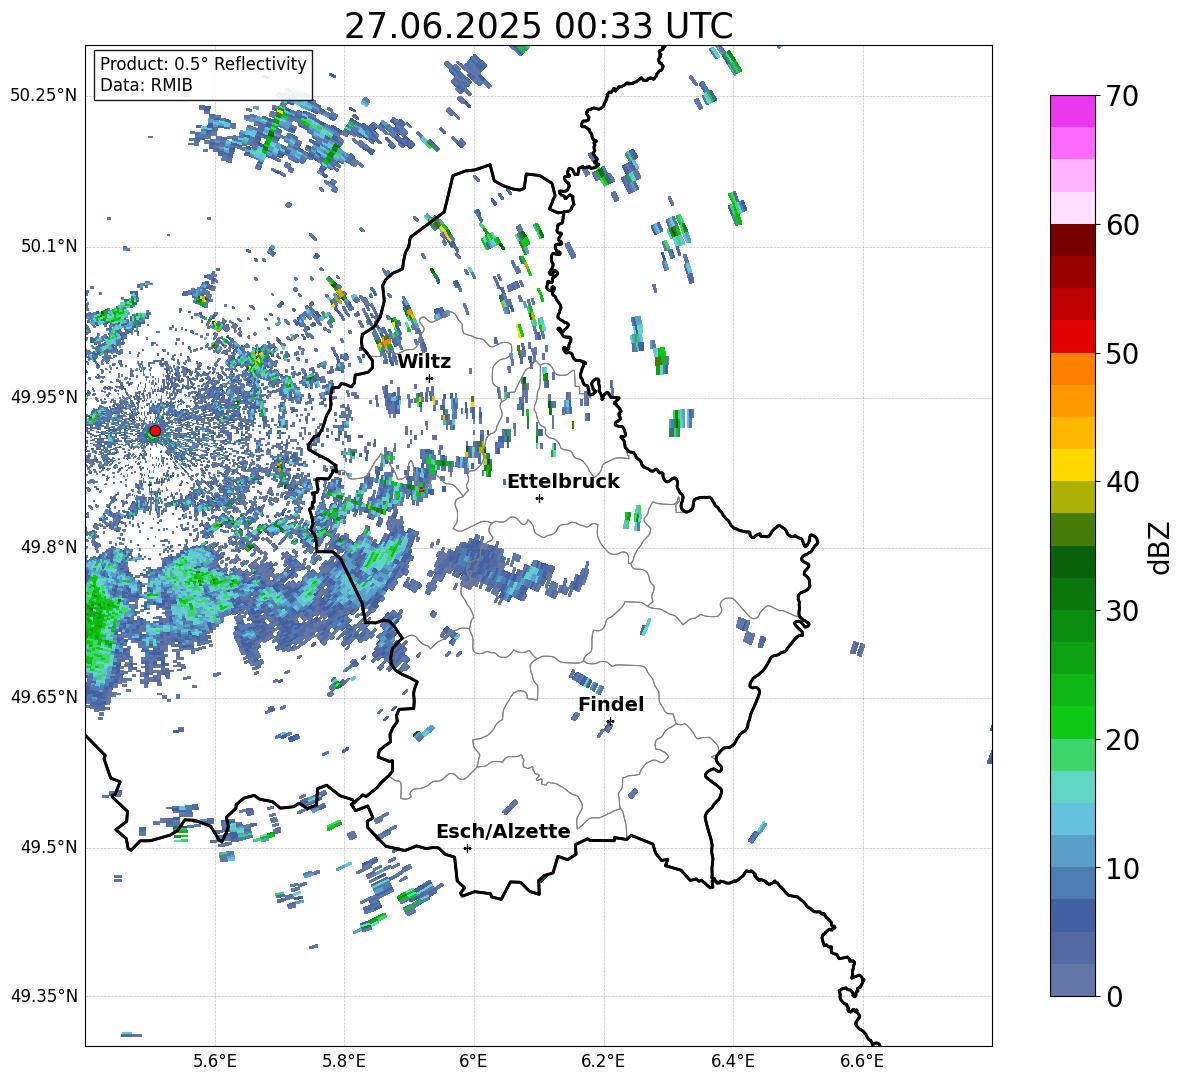
Task: Click the 30 tick label on colorbar
Action: tap(1123, 610)
